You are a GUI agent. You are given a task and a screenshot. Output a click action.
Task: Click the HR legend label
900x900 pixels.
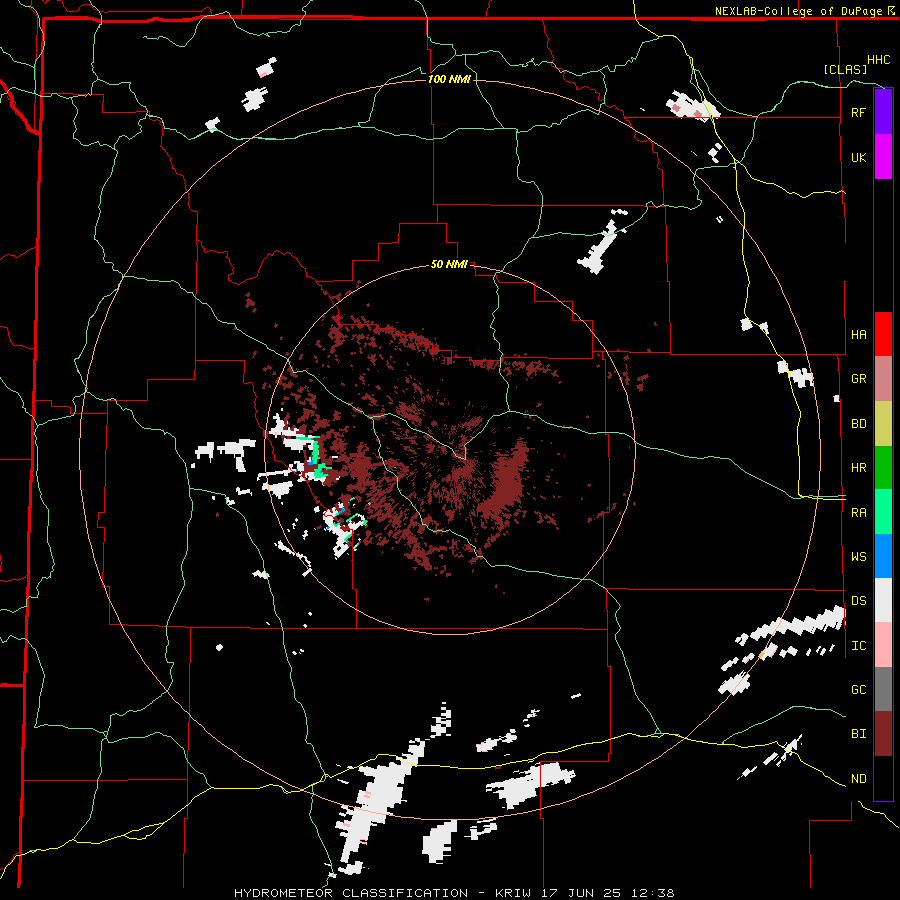tap(858, 468)
